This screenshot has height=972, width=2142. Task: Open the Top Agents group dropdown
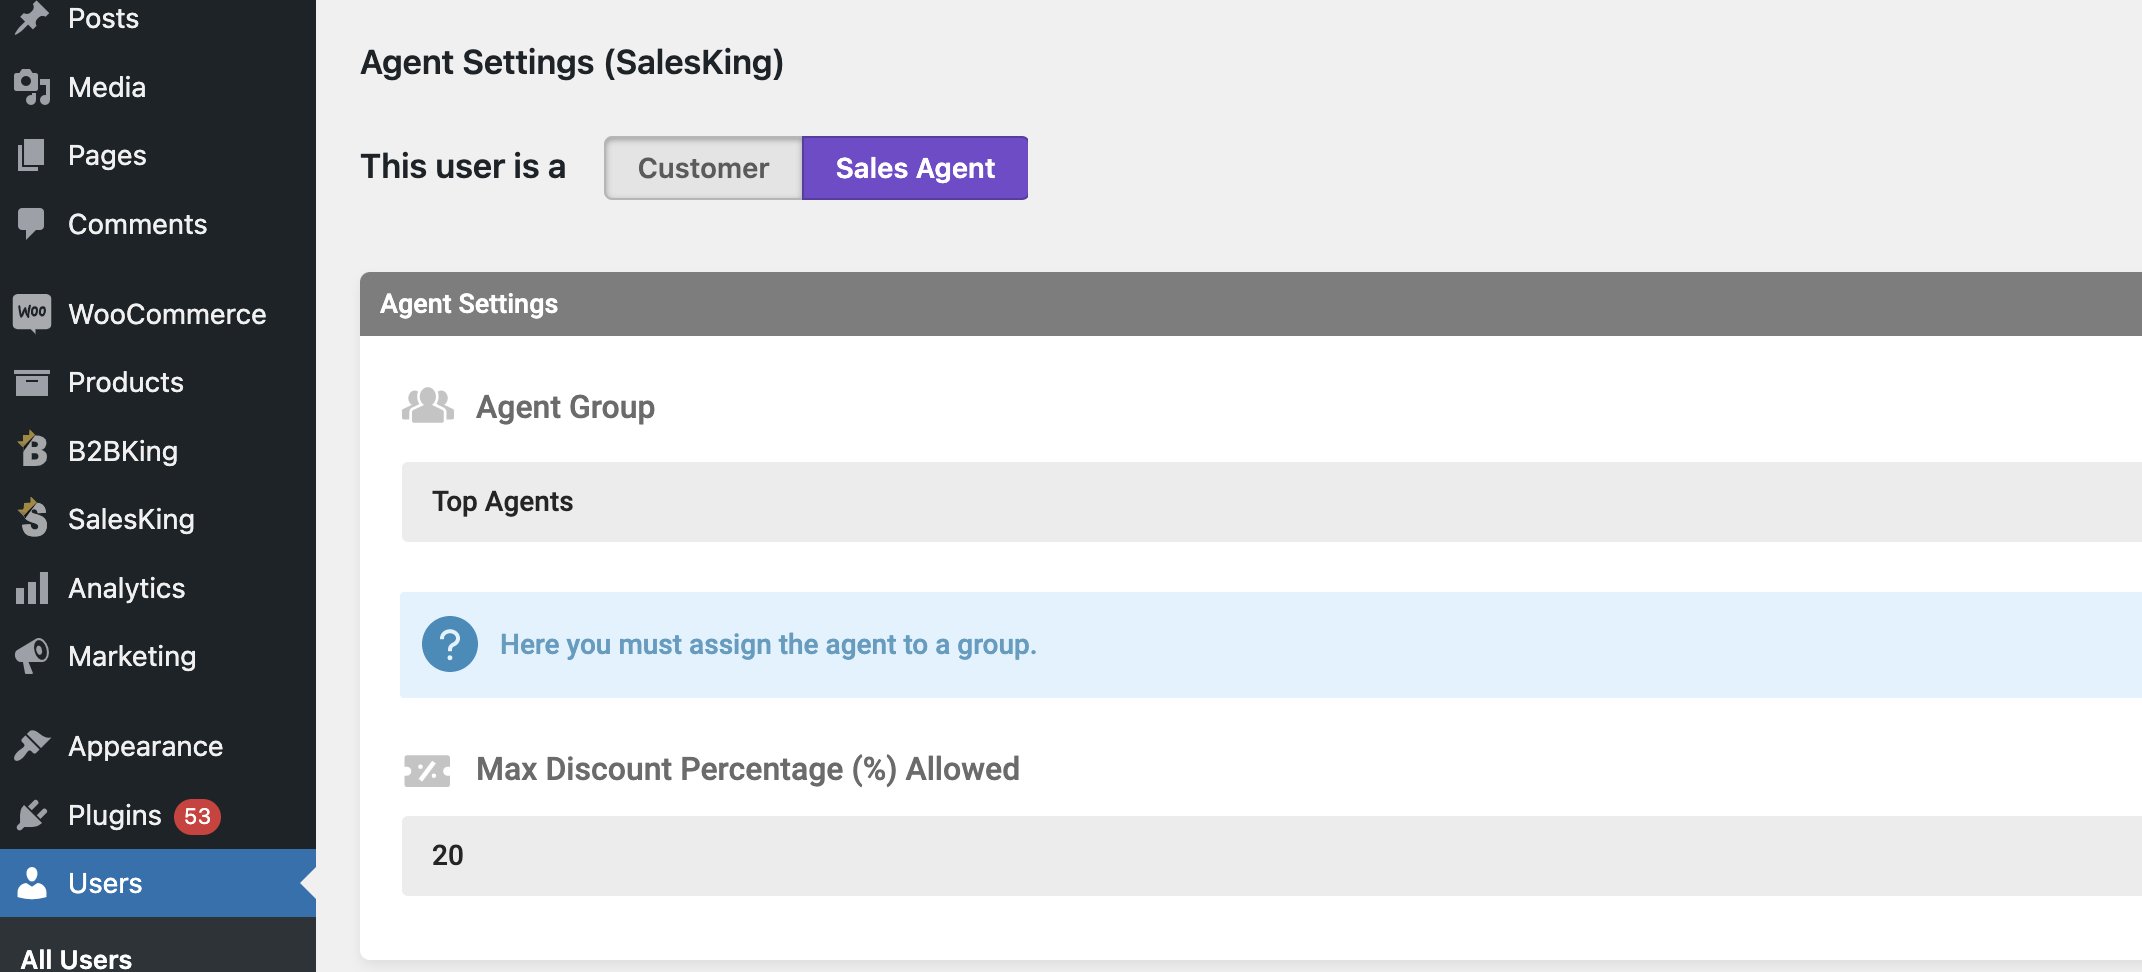[x=1272, y=502]
